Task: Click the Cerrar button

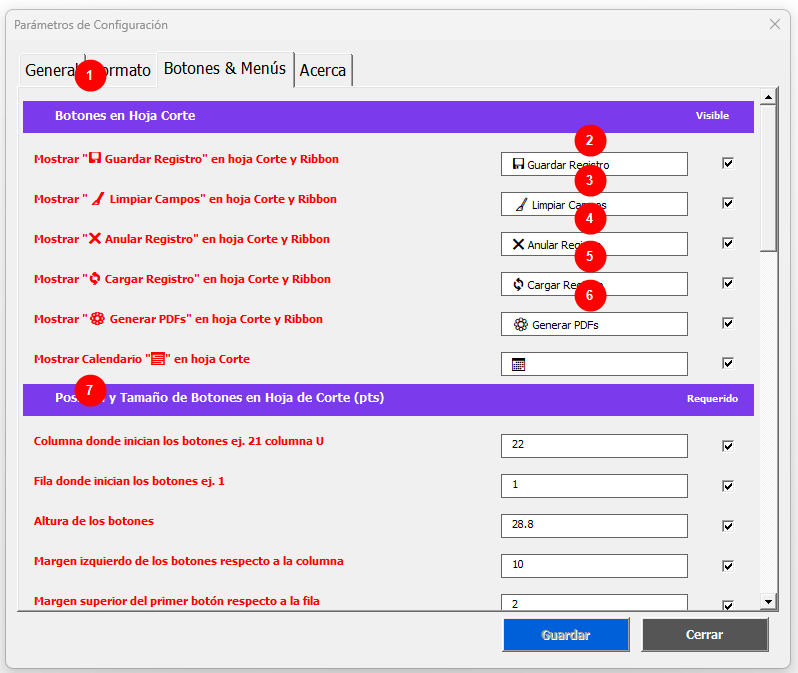Action: 705,635
